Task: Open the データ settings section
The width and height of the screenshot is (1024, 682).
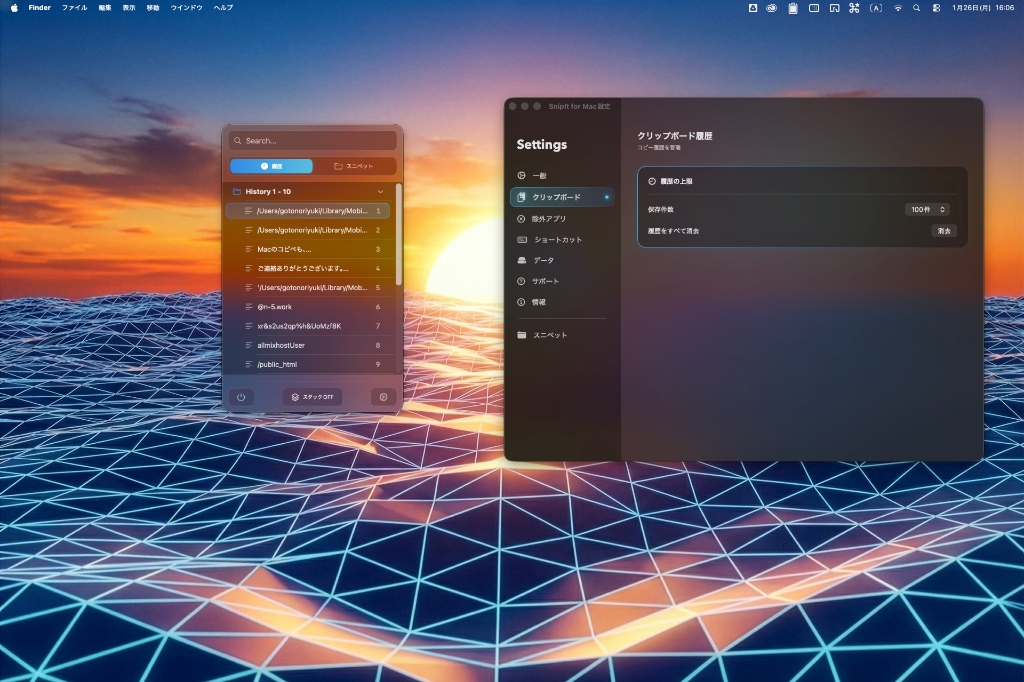Action: pos(546,260)
